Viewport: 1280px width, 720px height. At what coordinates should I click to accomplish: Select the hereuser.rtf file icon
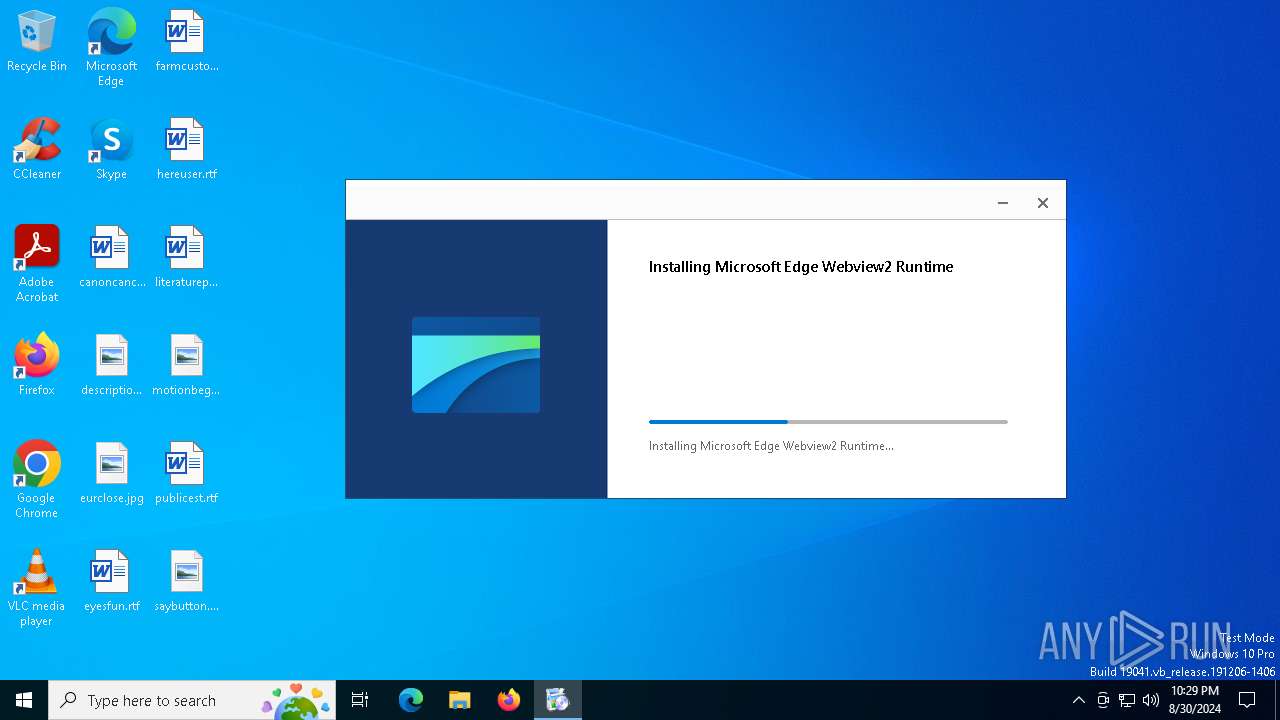click(x=186, y=150)
